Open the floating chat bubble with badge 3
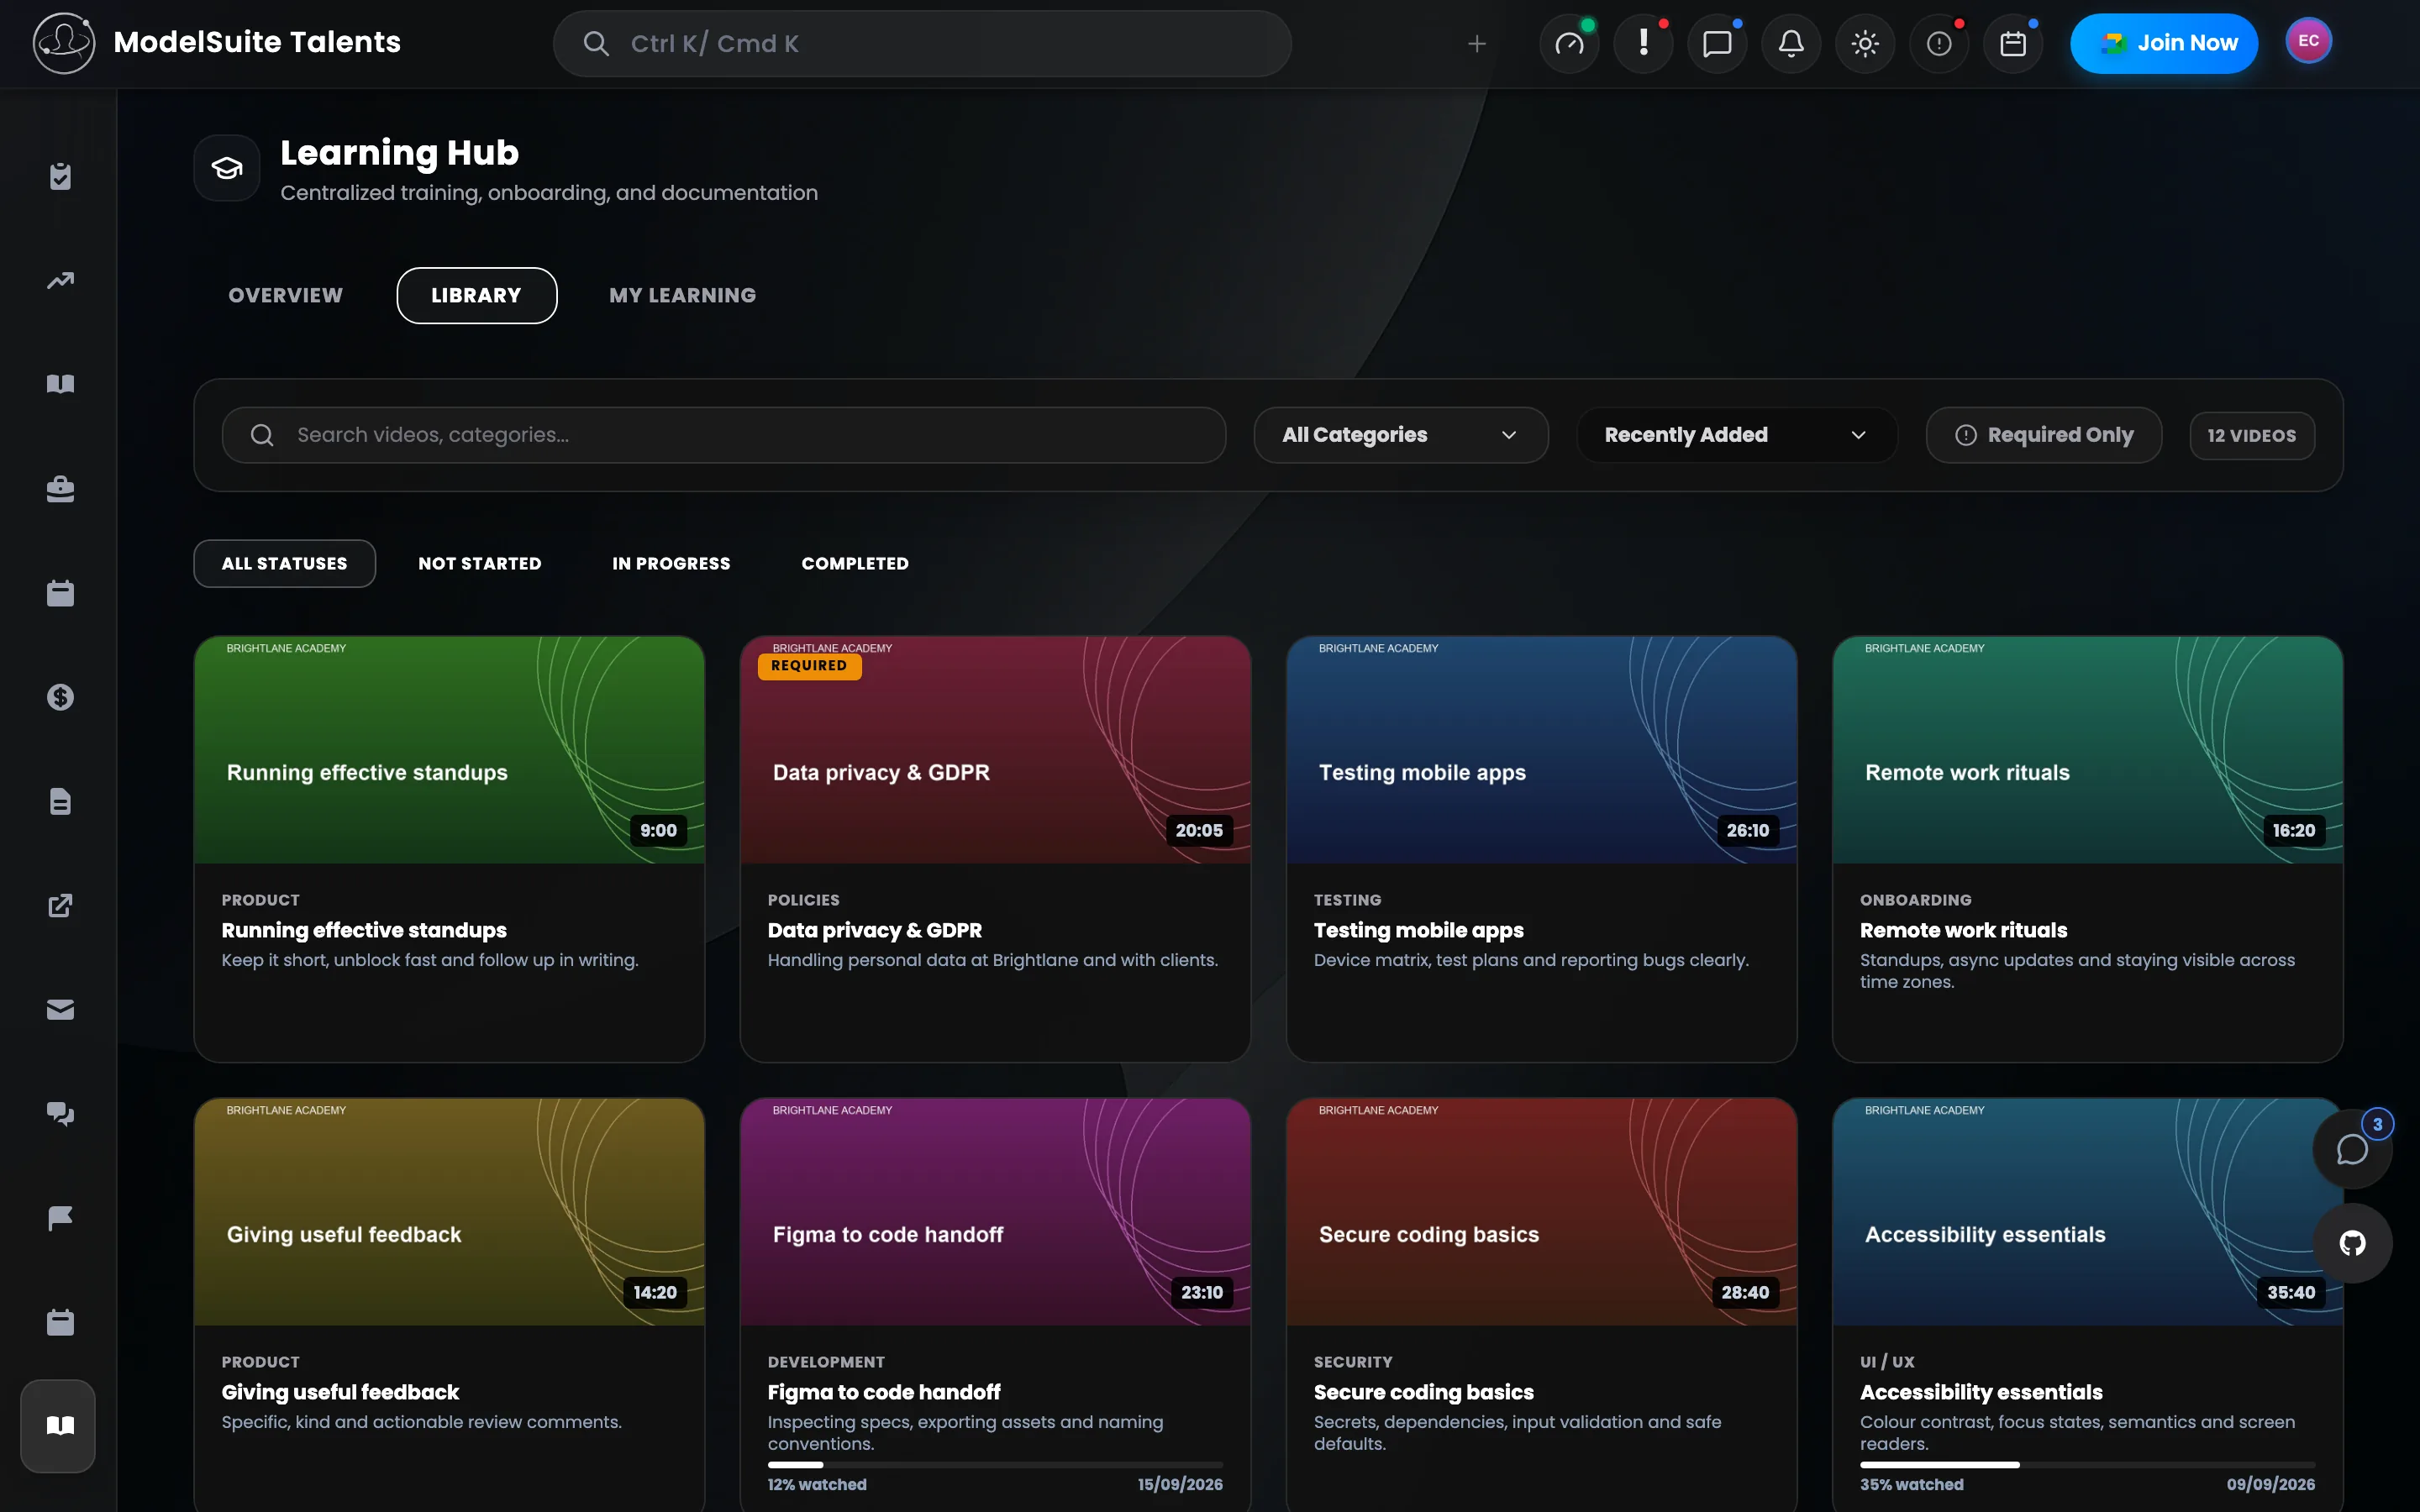 pos(2352,1149)
